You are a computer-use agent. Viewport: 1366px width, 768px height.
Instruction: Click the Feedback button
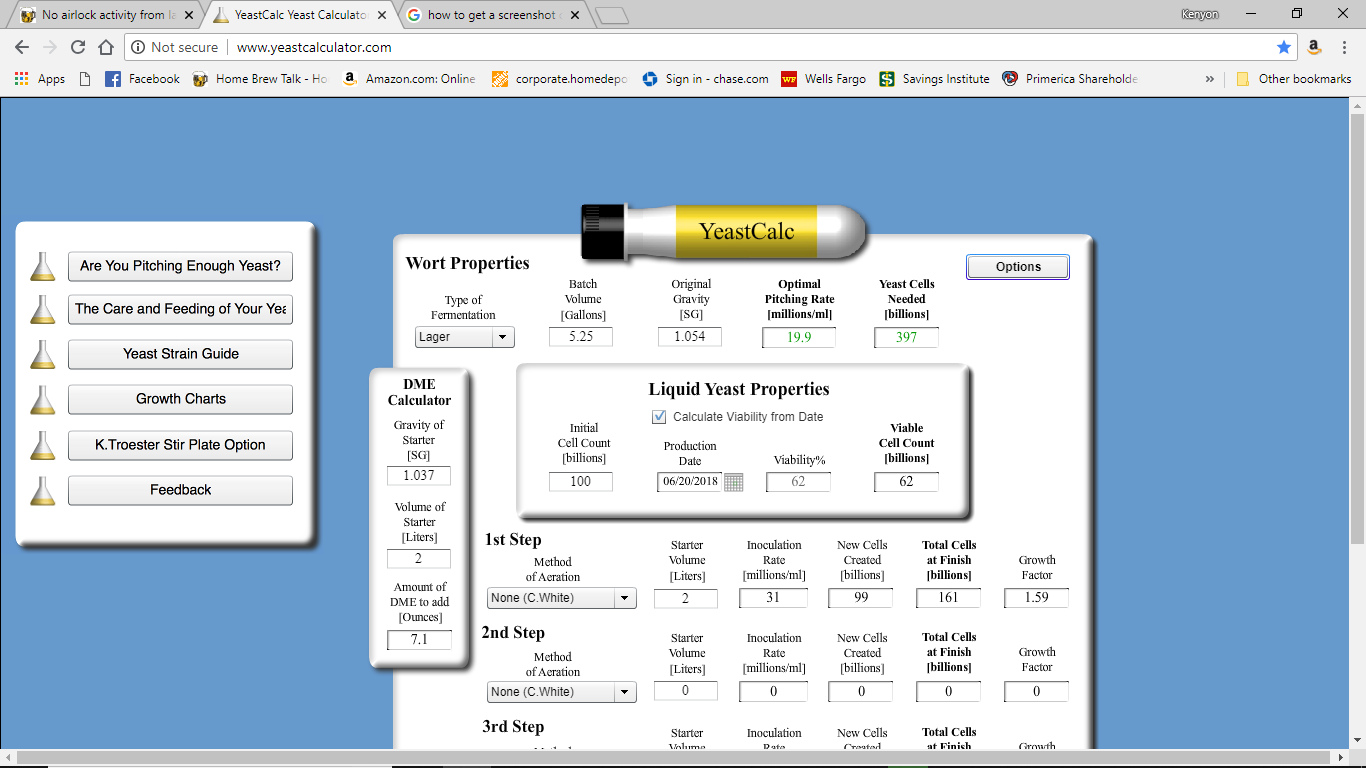coord(180,490)
